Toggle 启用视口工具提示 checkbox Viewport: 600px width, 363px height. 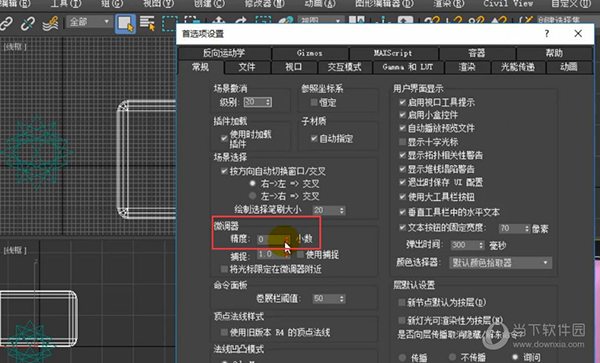[402, 102]
